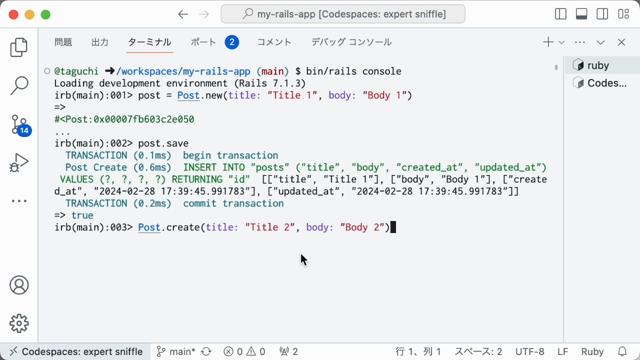Open notifications with the bell icon

pyautogui.click(x=622, y=351)
